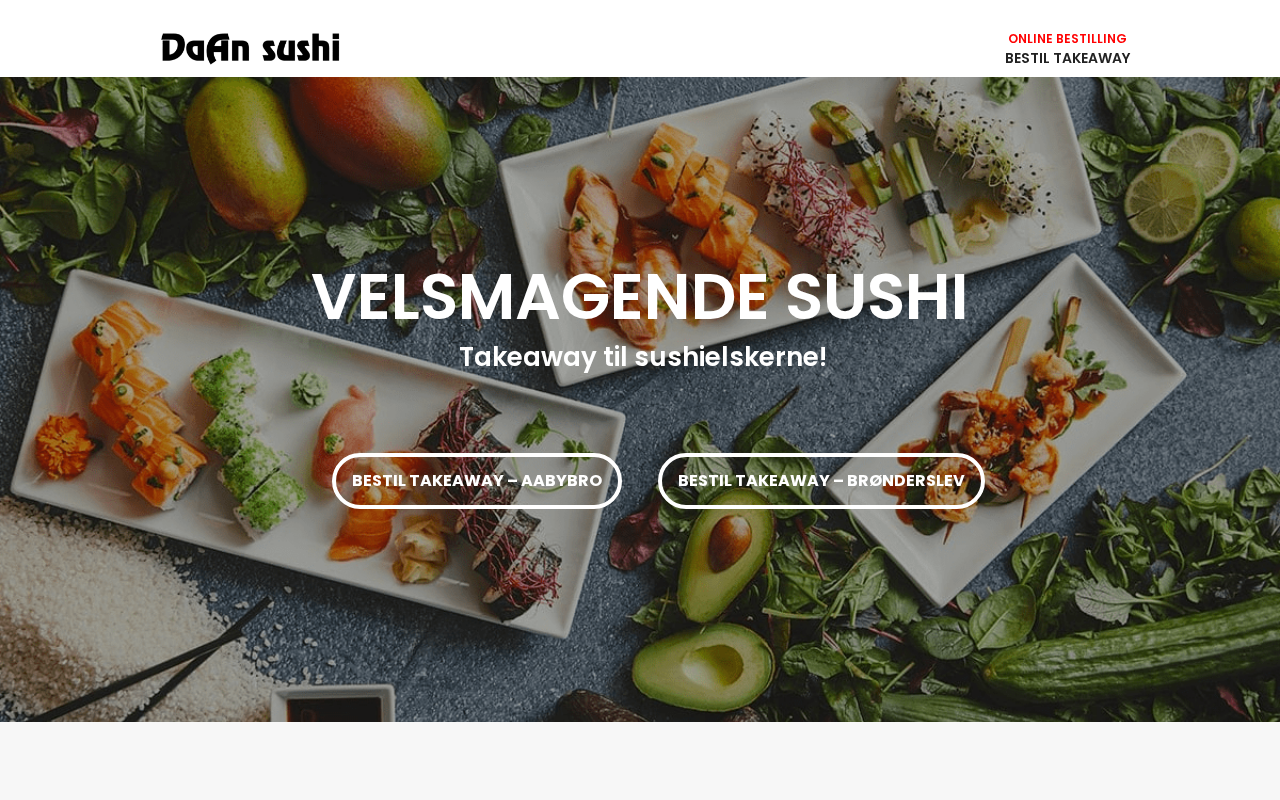The height and width of the screenshot is (800, 1280).
Task: Order takeaway from the Brønderslev location
Action: coord(821,481)
